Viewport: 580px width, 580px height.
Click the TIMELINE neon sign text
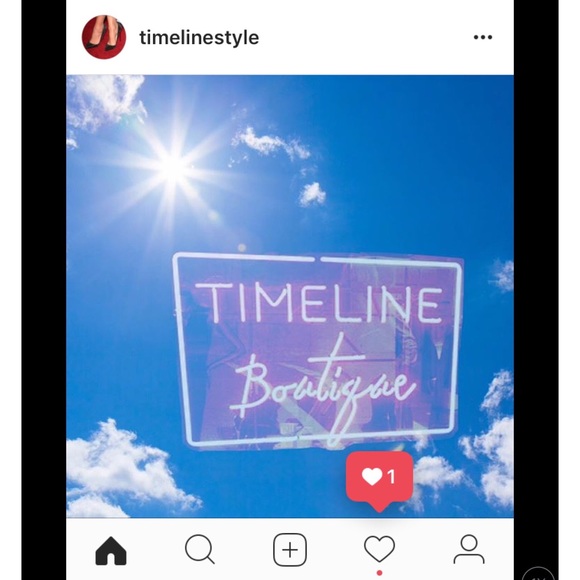319,304
